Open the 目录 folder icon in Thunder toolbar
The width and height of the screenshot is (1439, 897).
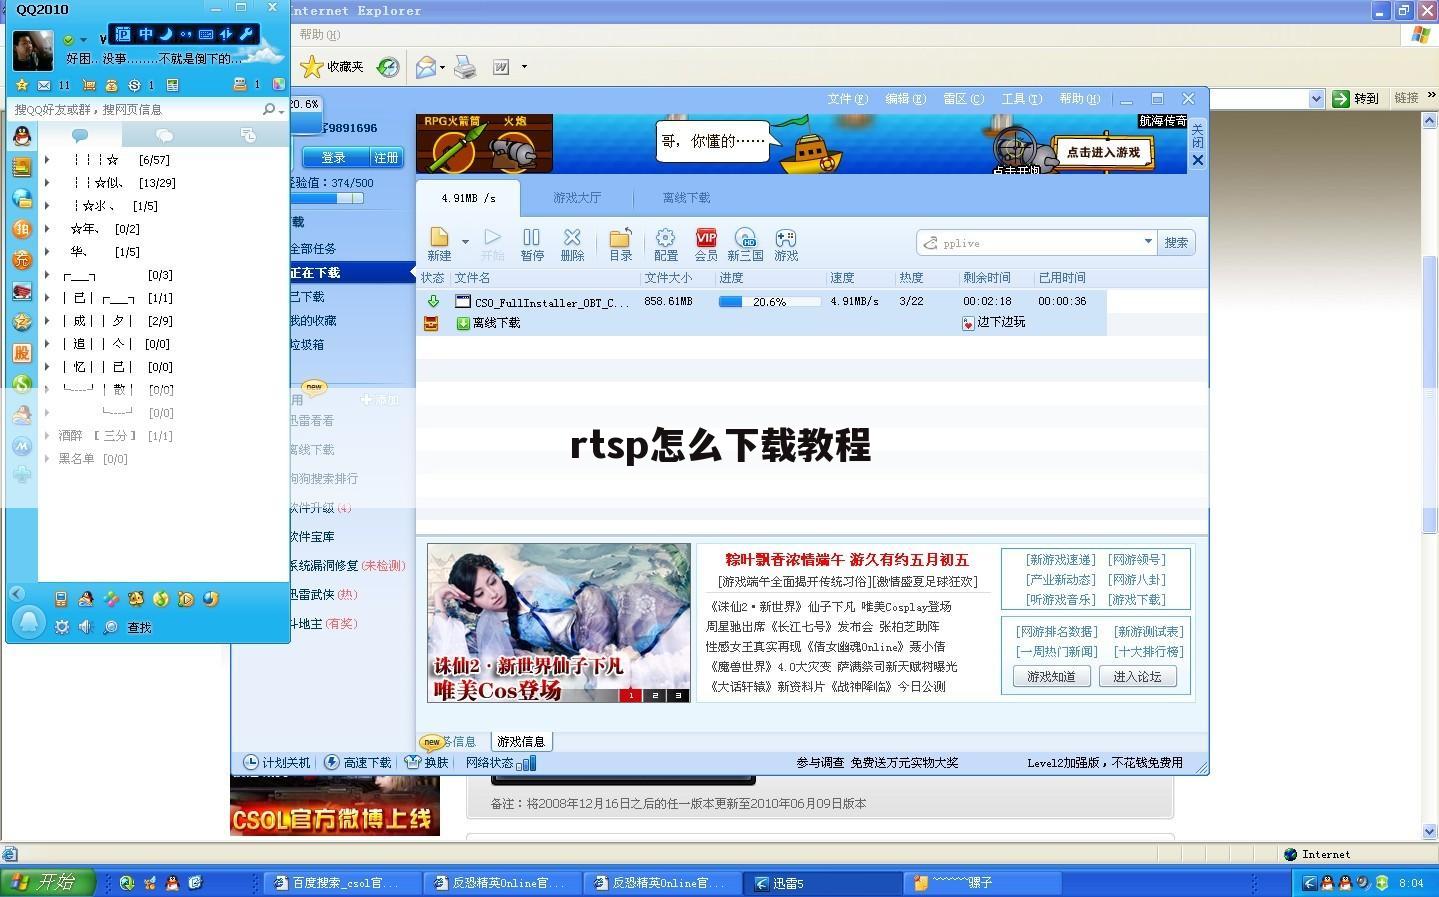coord(620,238)
